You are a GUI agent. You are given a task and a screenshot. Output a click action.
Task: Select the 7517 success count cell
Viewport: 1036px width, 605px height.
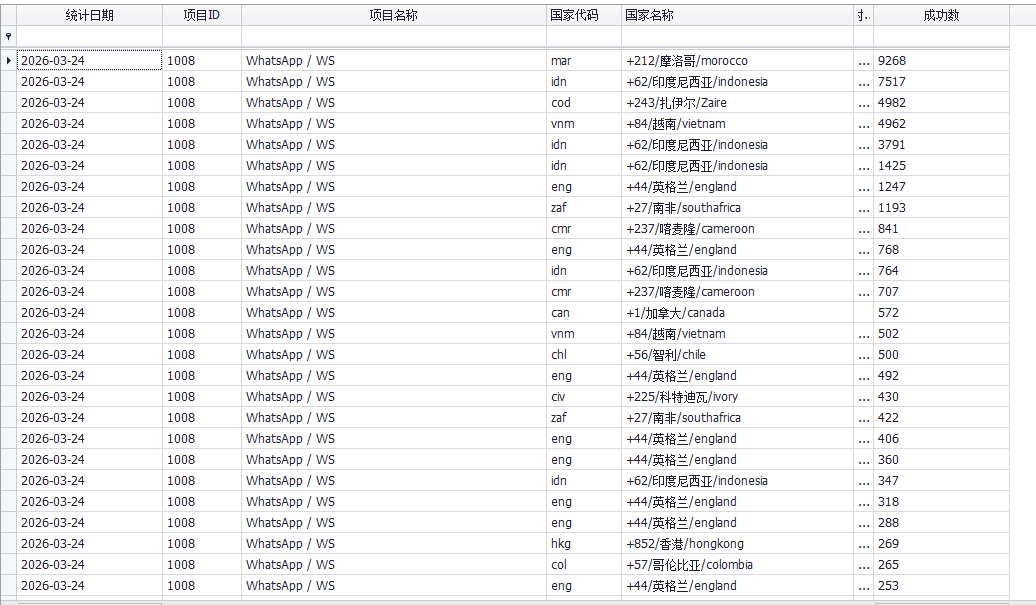[x=941, y=81]
